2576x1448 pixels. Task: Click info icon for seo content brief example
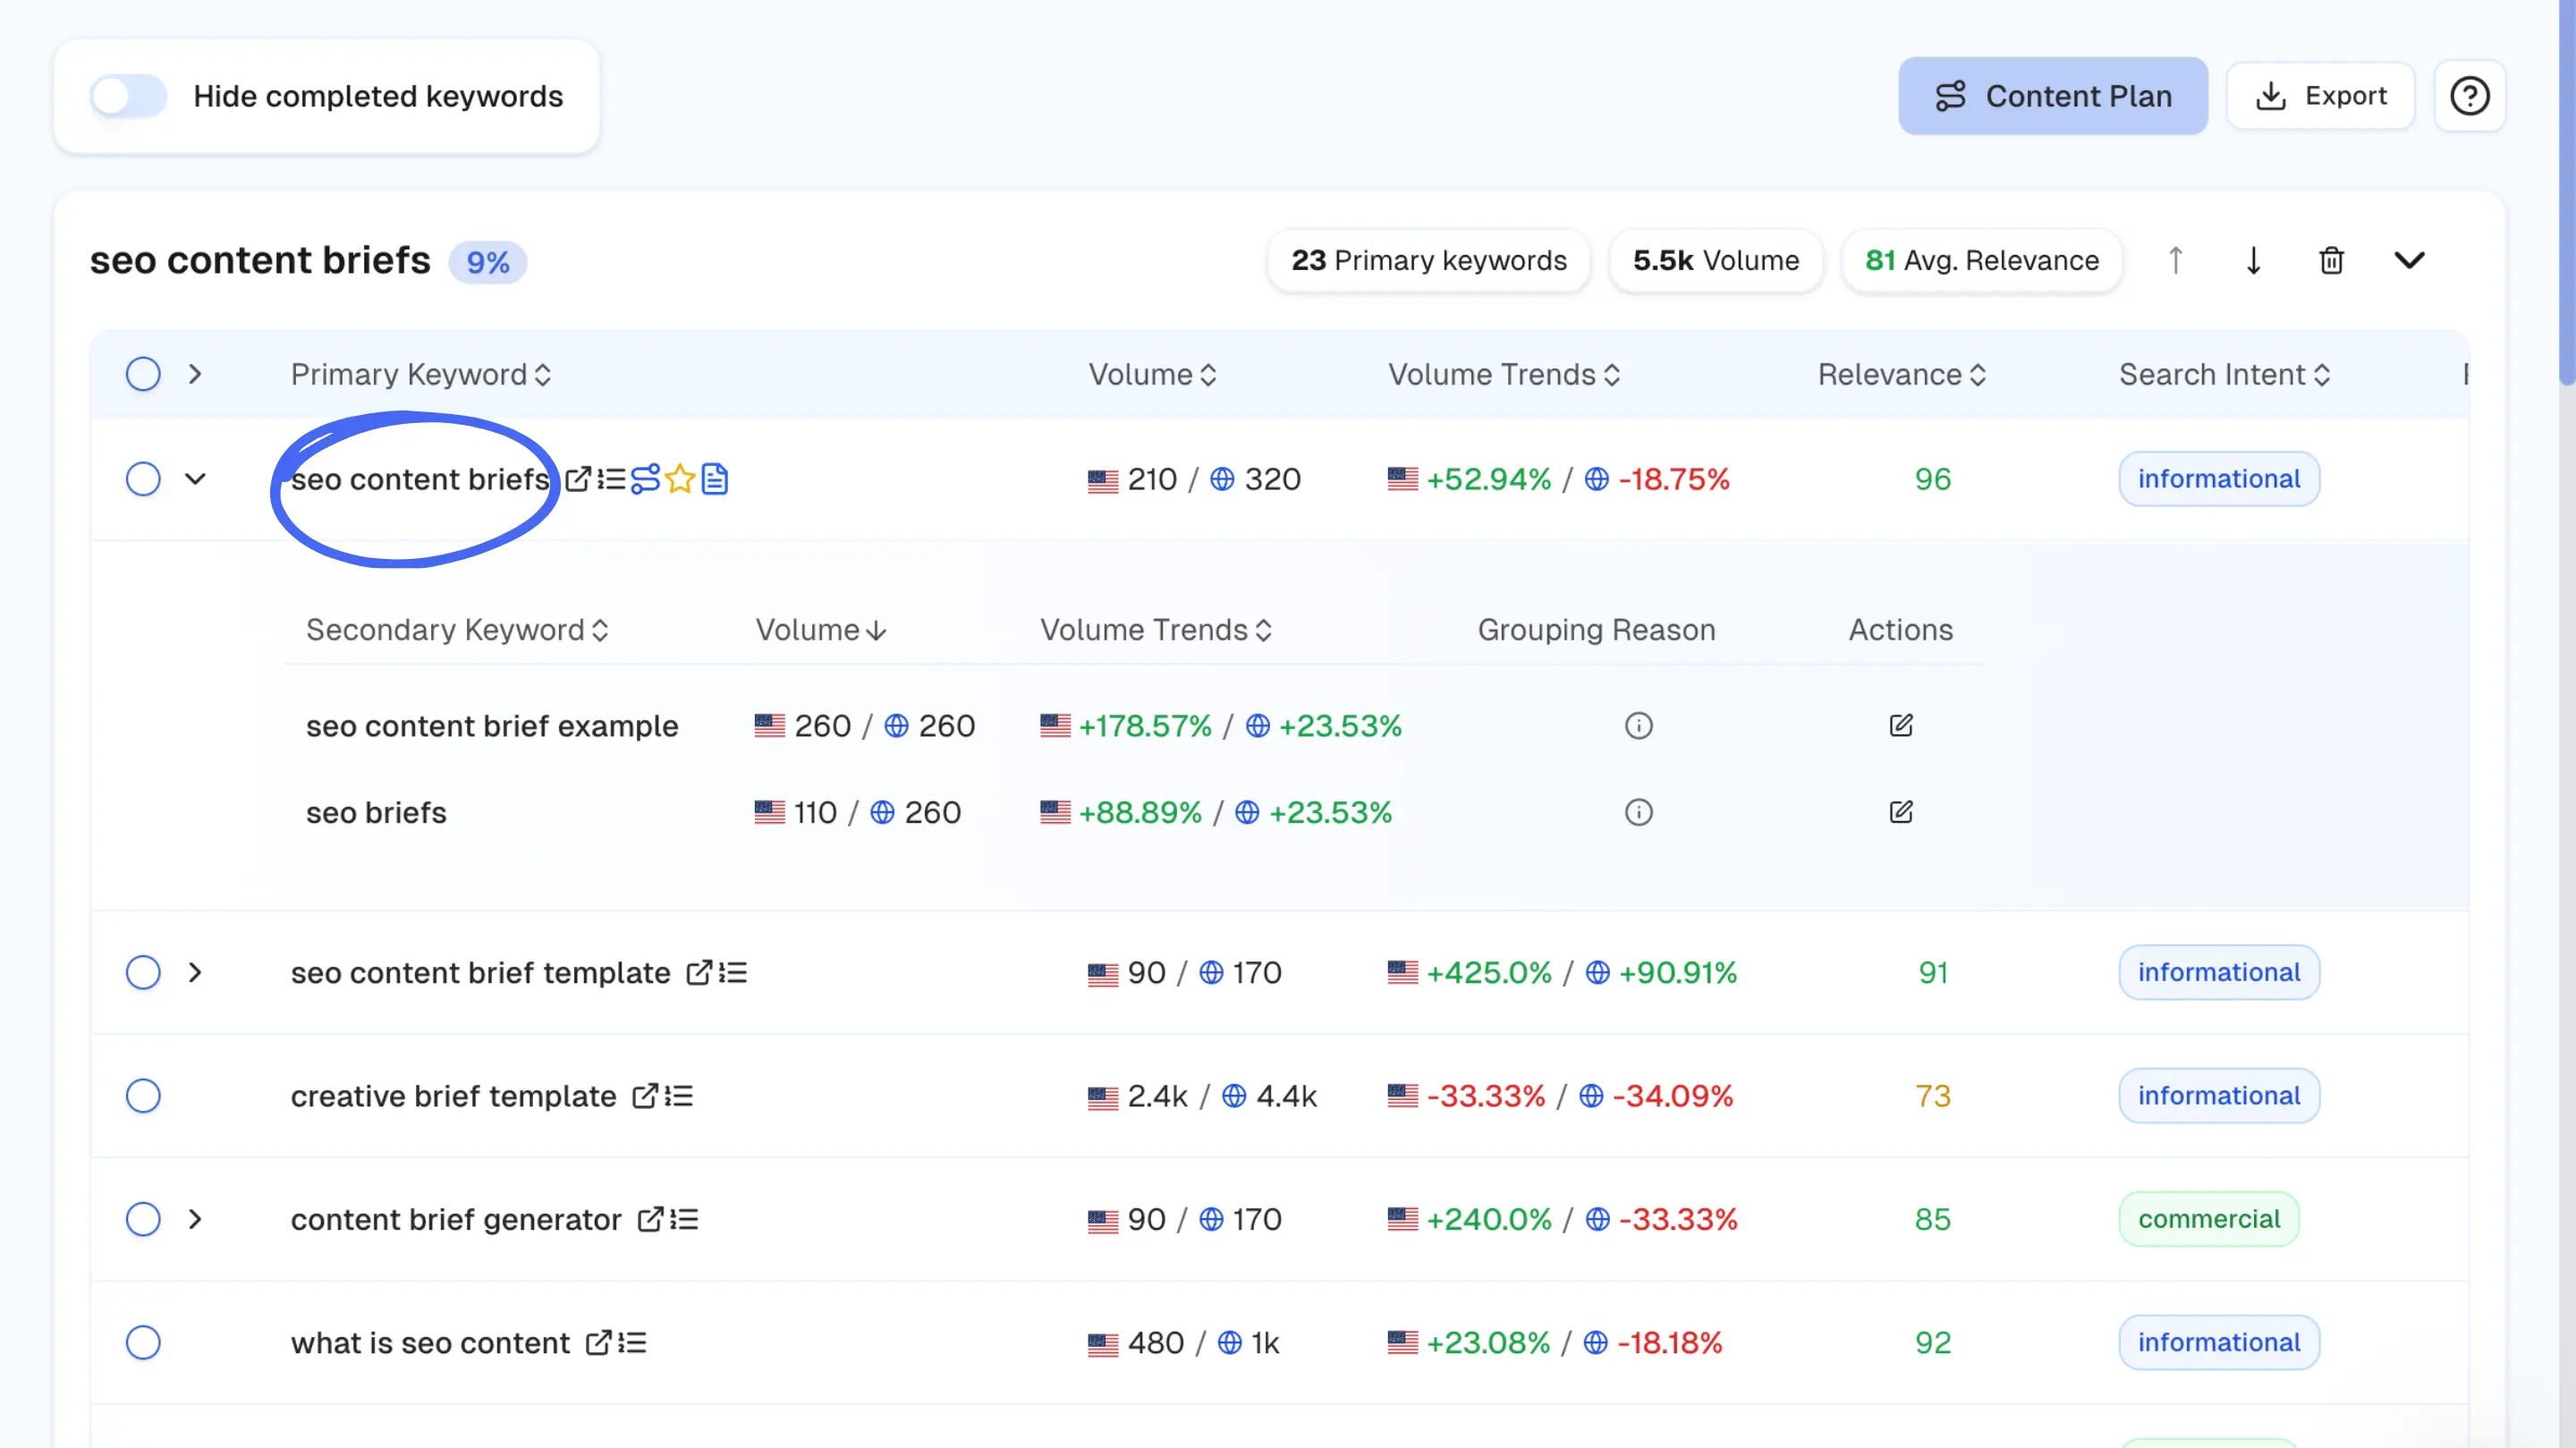pyautogui.click(x=1638, y=726)
